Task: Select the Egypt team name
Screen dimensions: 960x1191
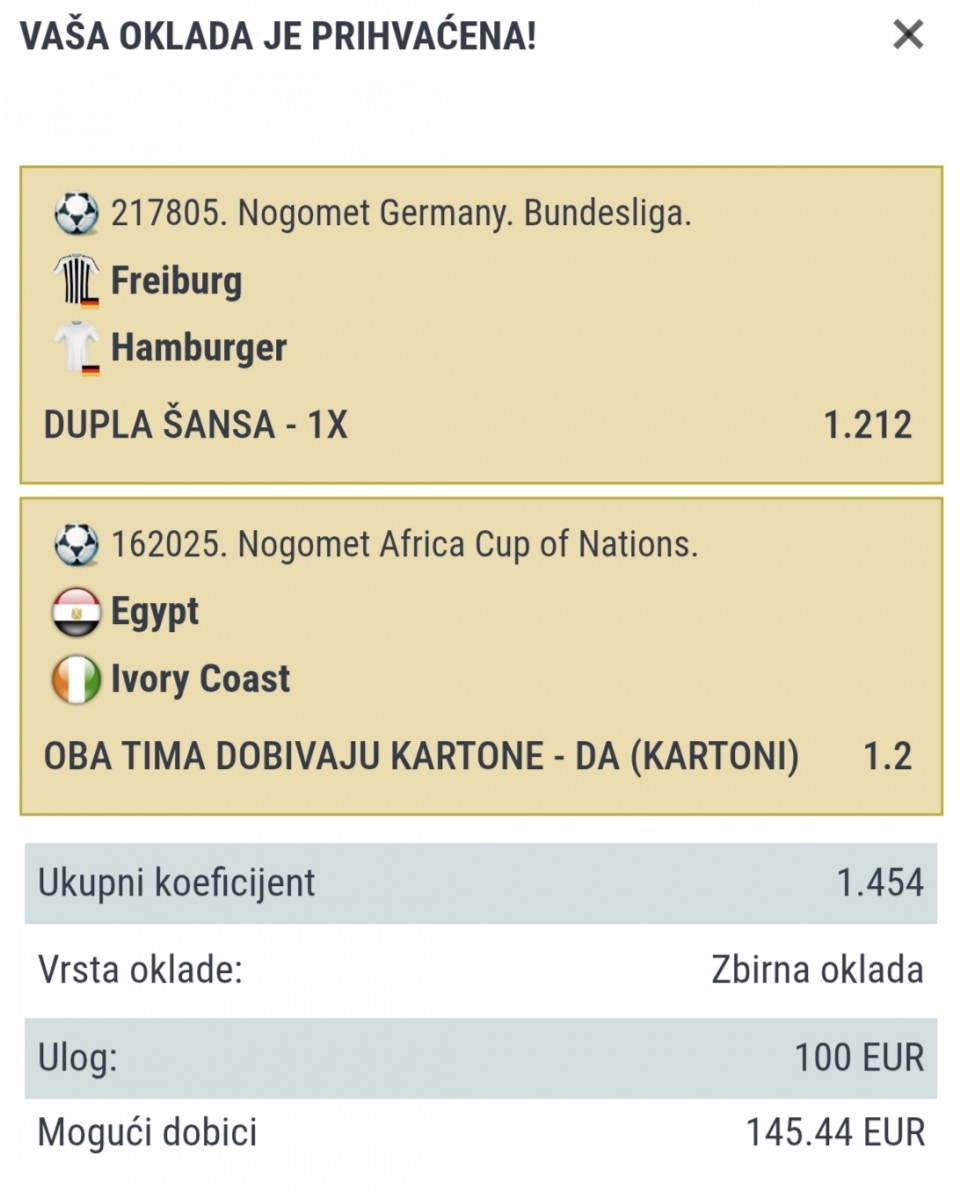Action: tap(154, 612)
